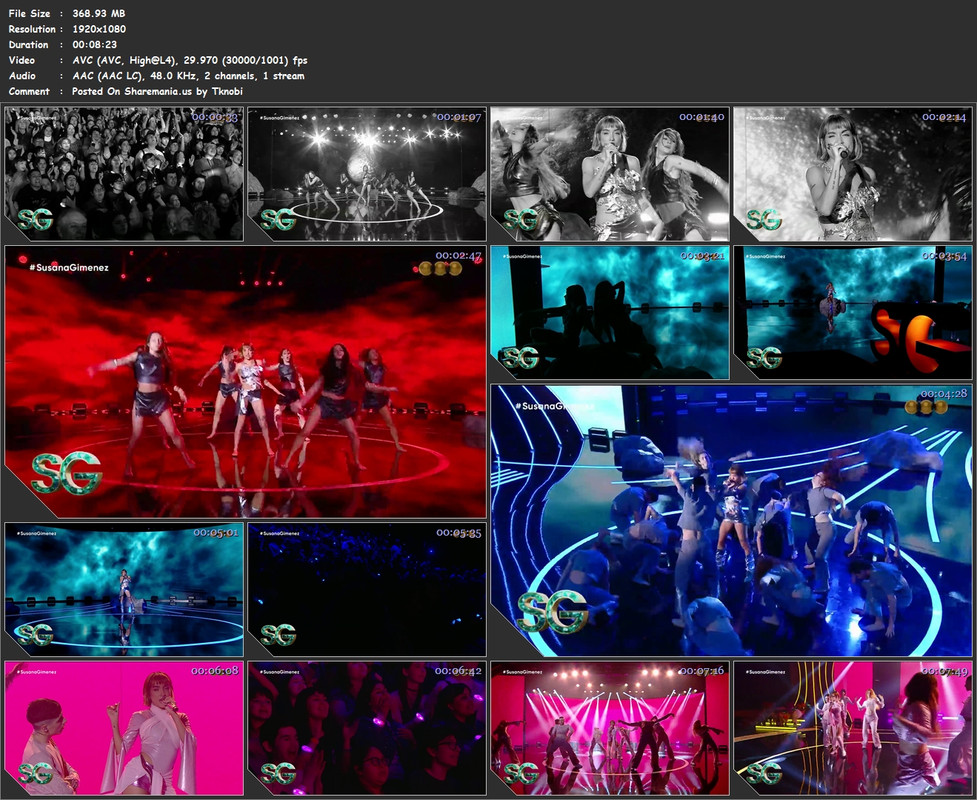Viewport: 977px width, 800px height.
Task: Open the crowd thumbnail at 00:00:33
Action: coord(124,174)
